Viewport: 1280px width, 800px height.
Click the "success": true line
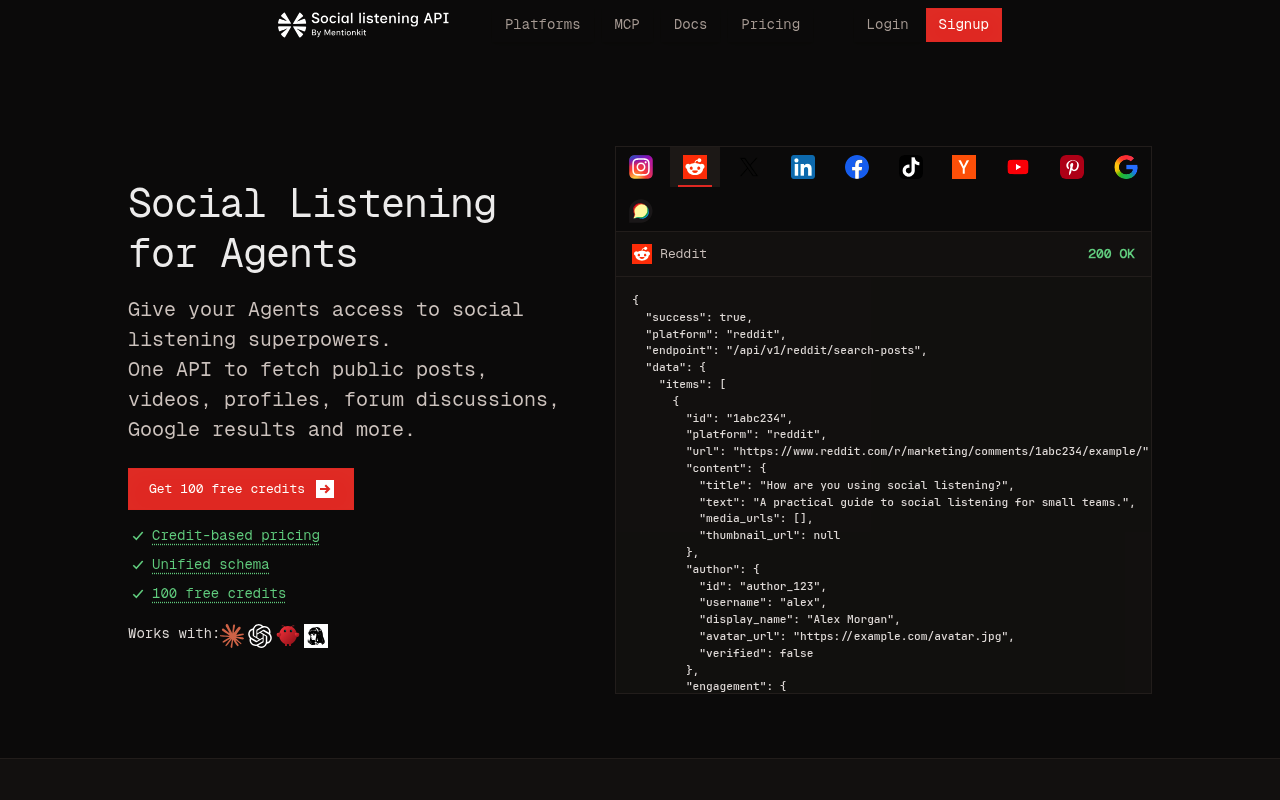699,317
